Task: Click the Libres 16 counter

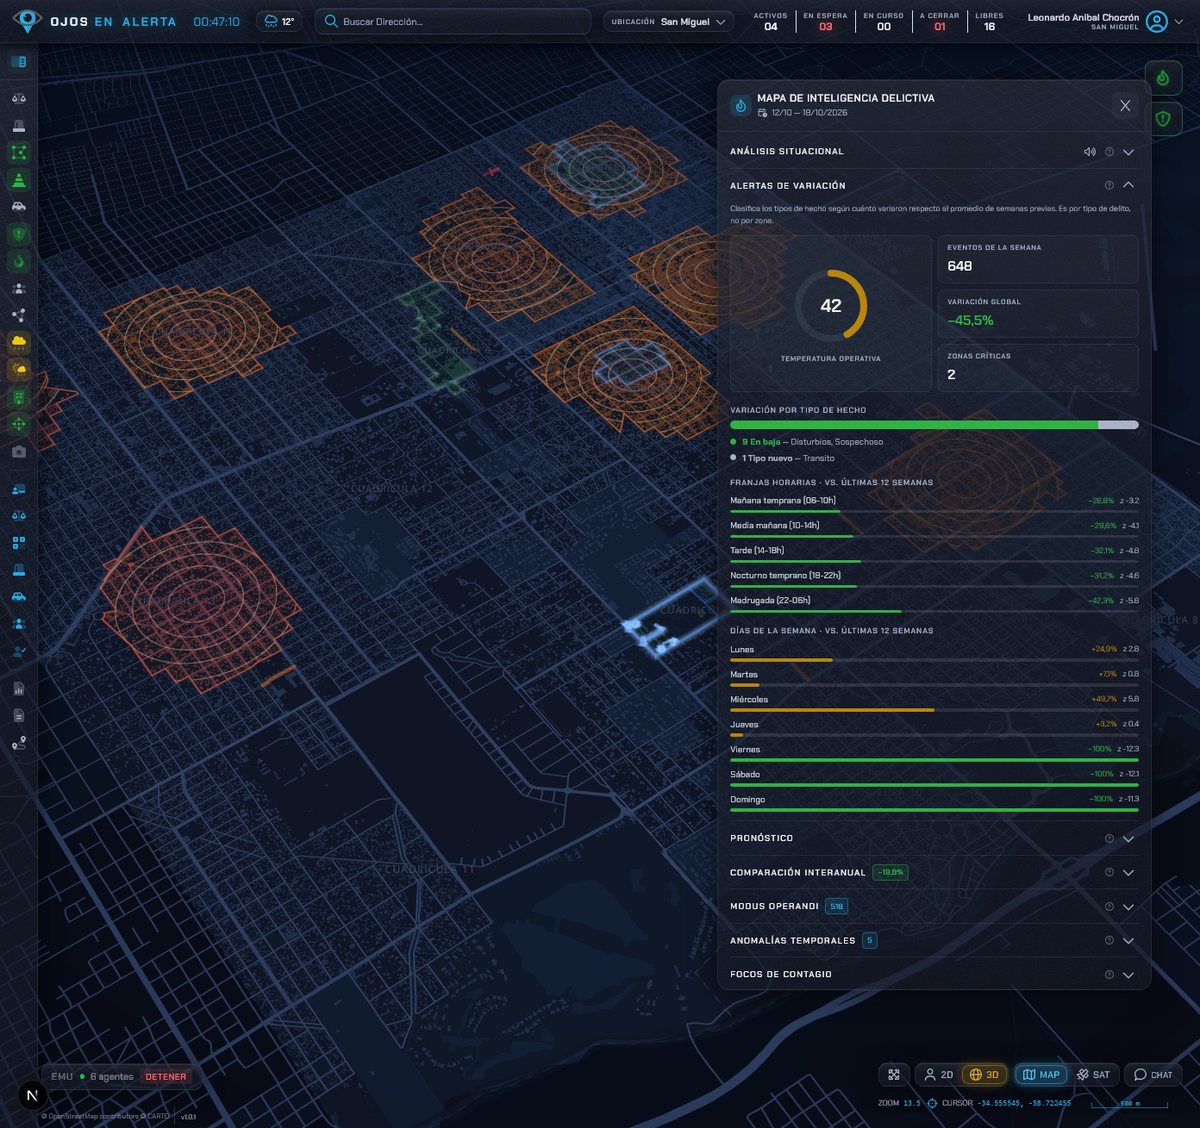Action: pyautogui.click(x=989, y=21)
